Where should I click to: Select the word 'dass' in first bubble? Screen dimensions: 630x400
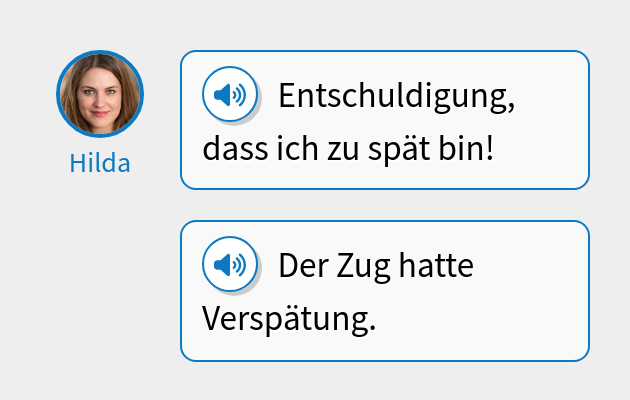coord(229,152)
